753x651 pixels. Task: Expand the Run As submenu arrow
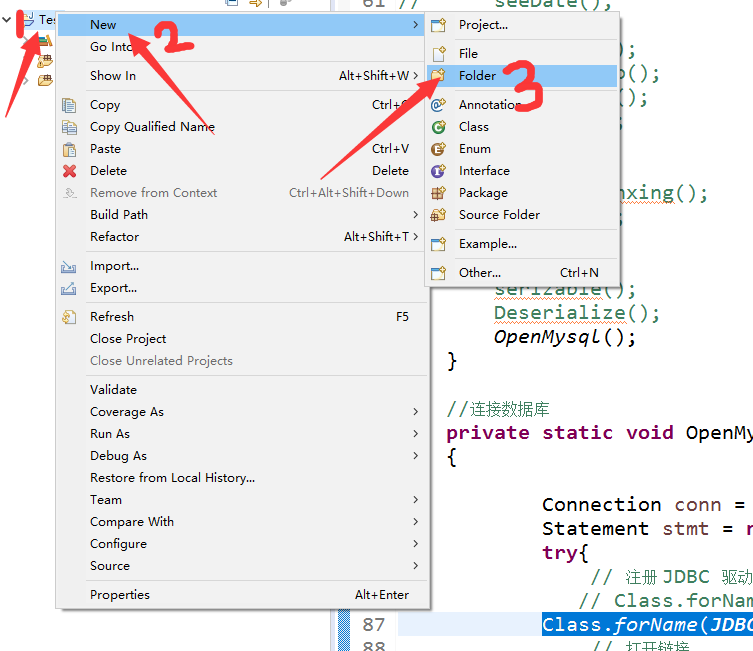click(x=415, y=434)
